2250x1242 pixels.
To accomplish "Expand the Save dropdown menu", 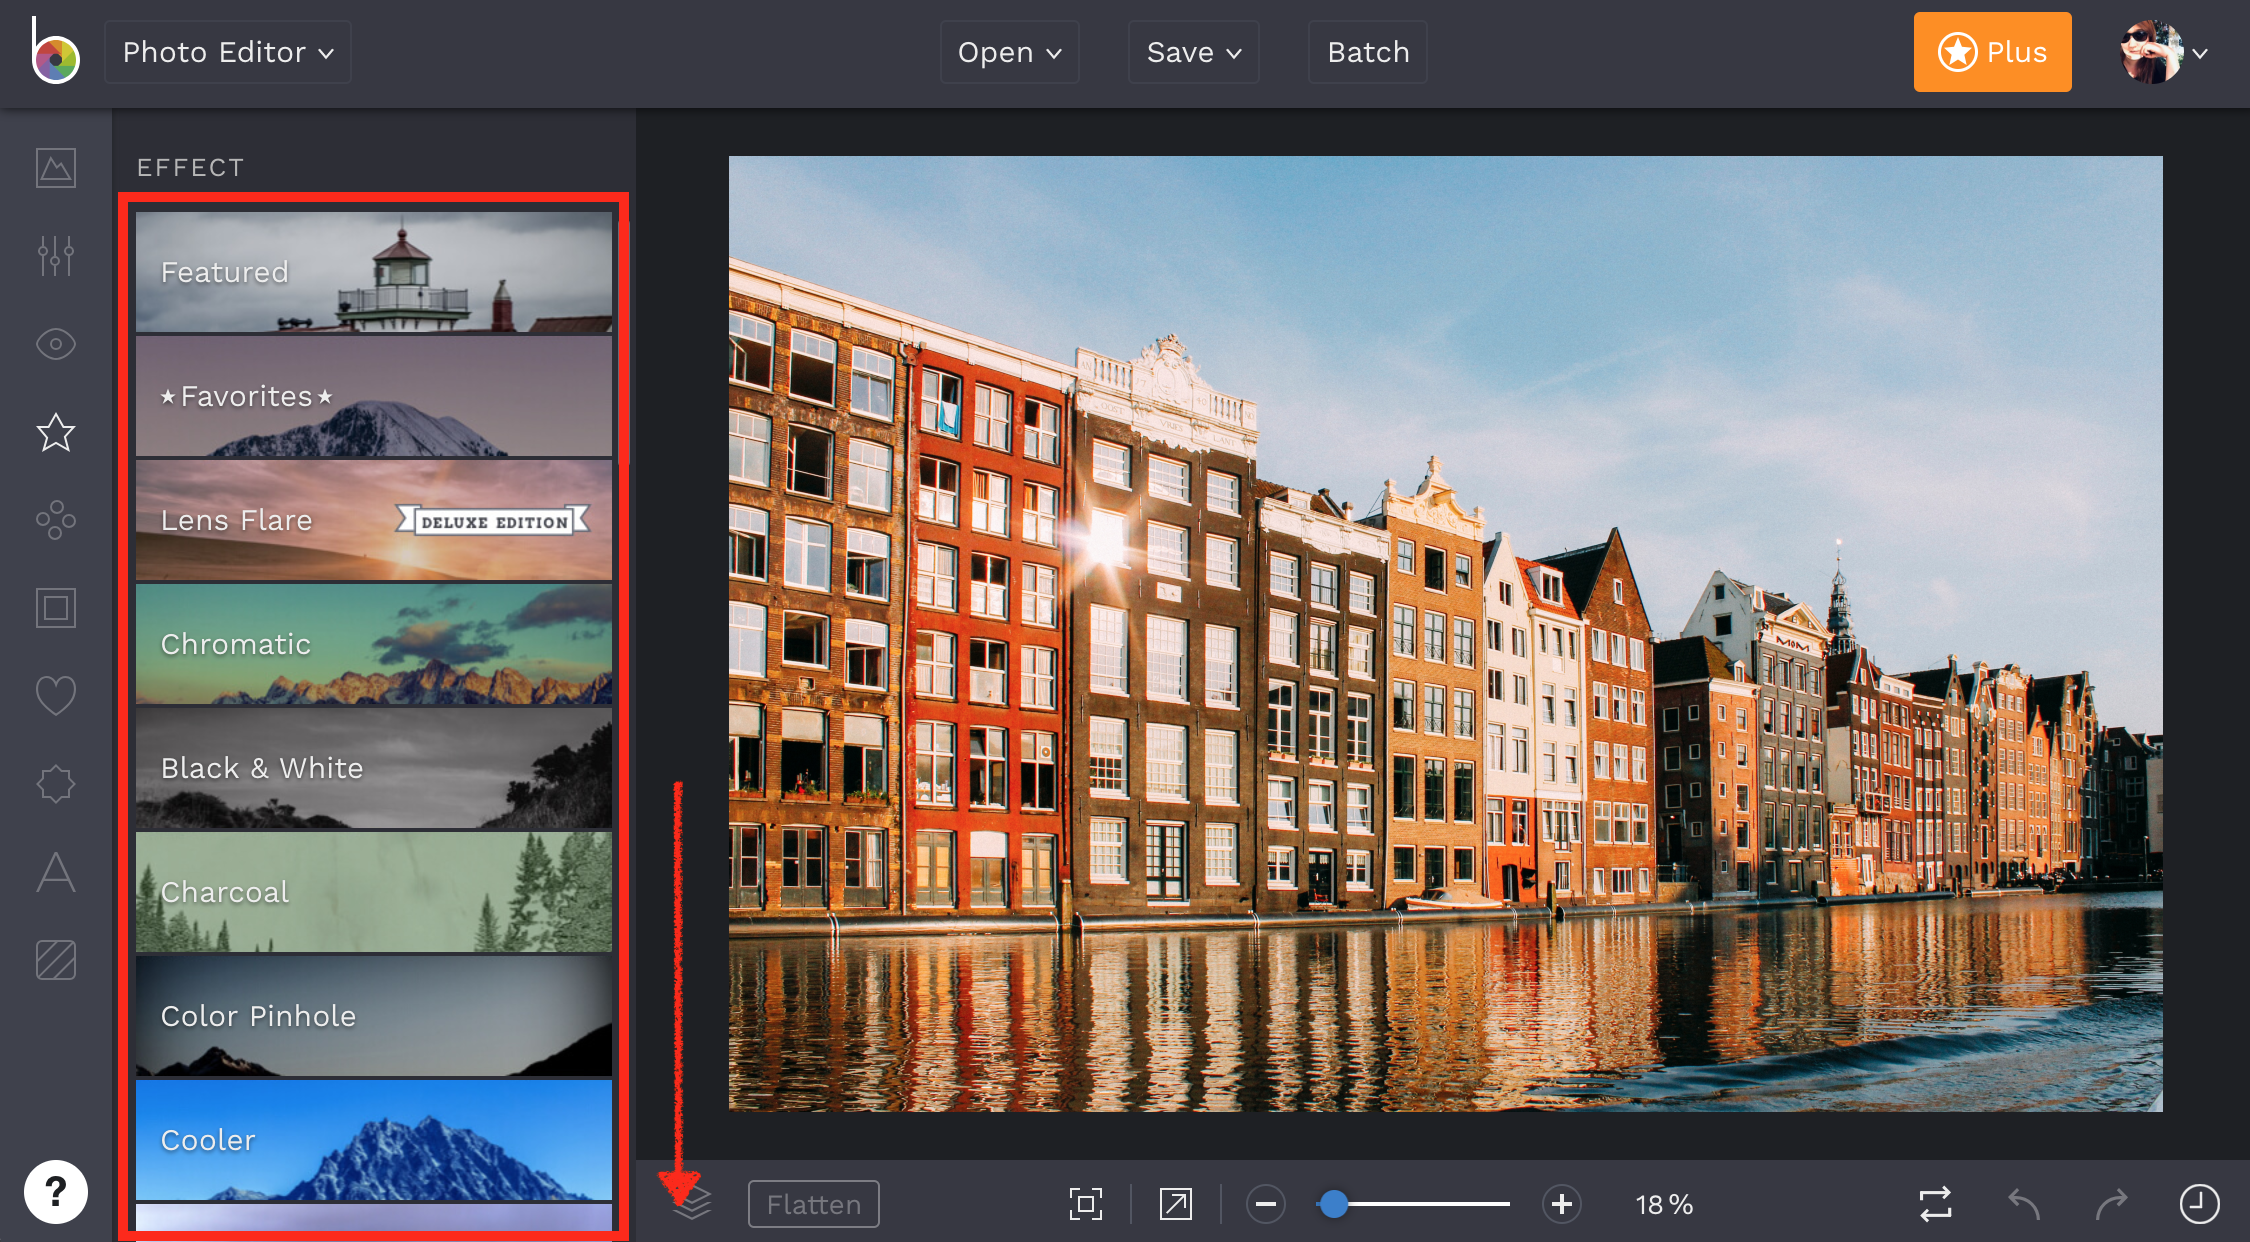I will (1194, 52).
